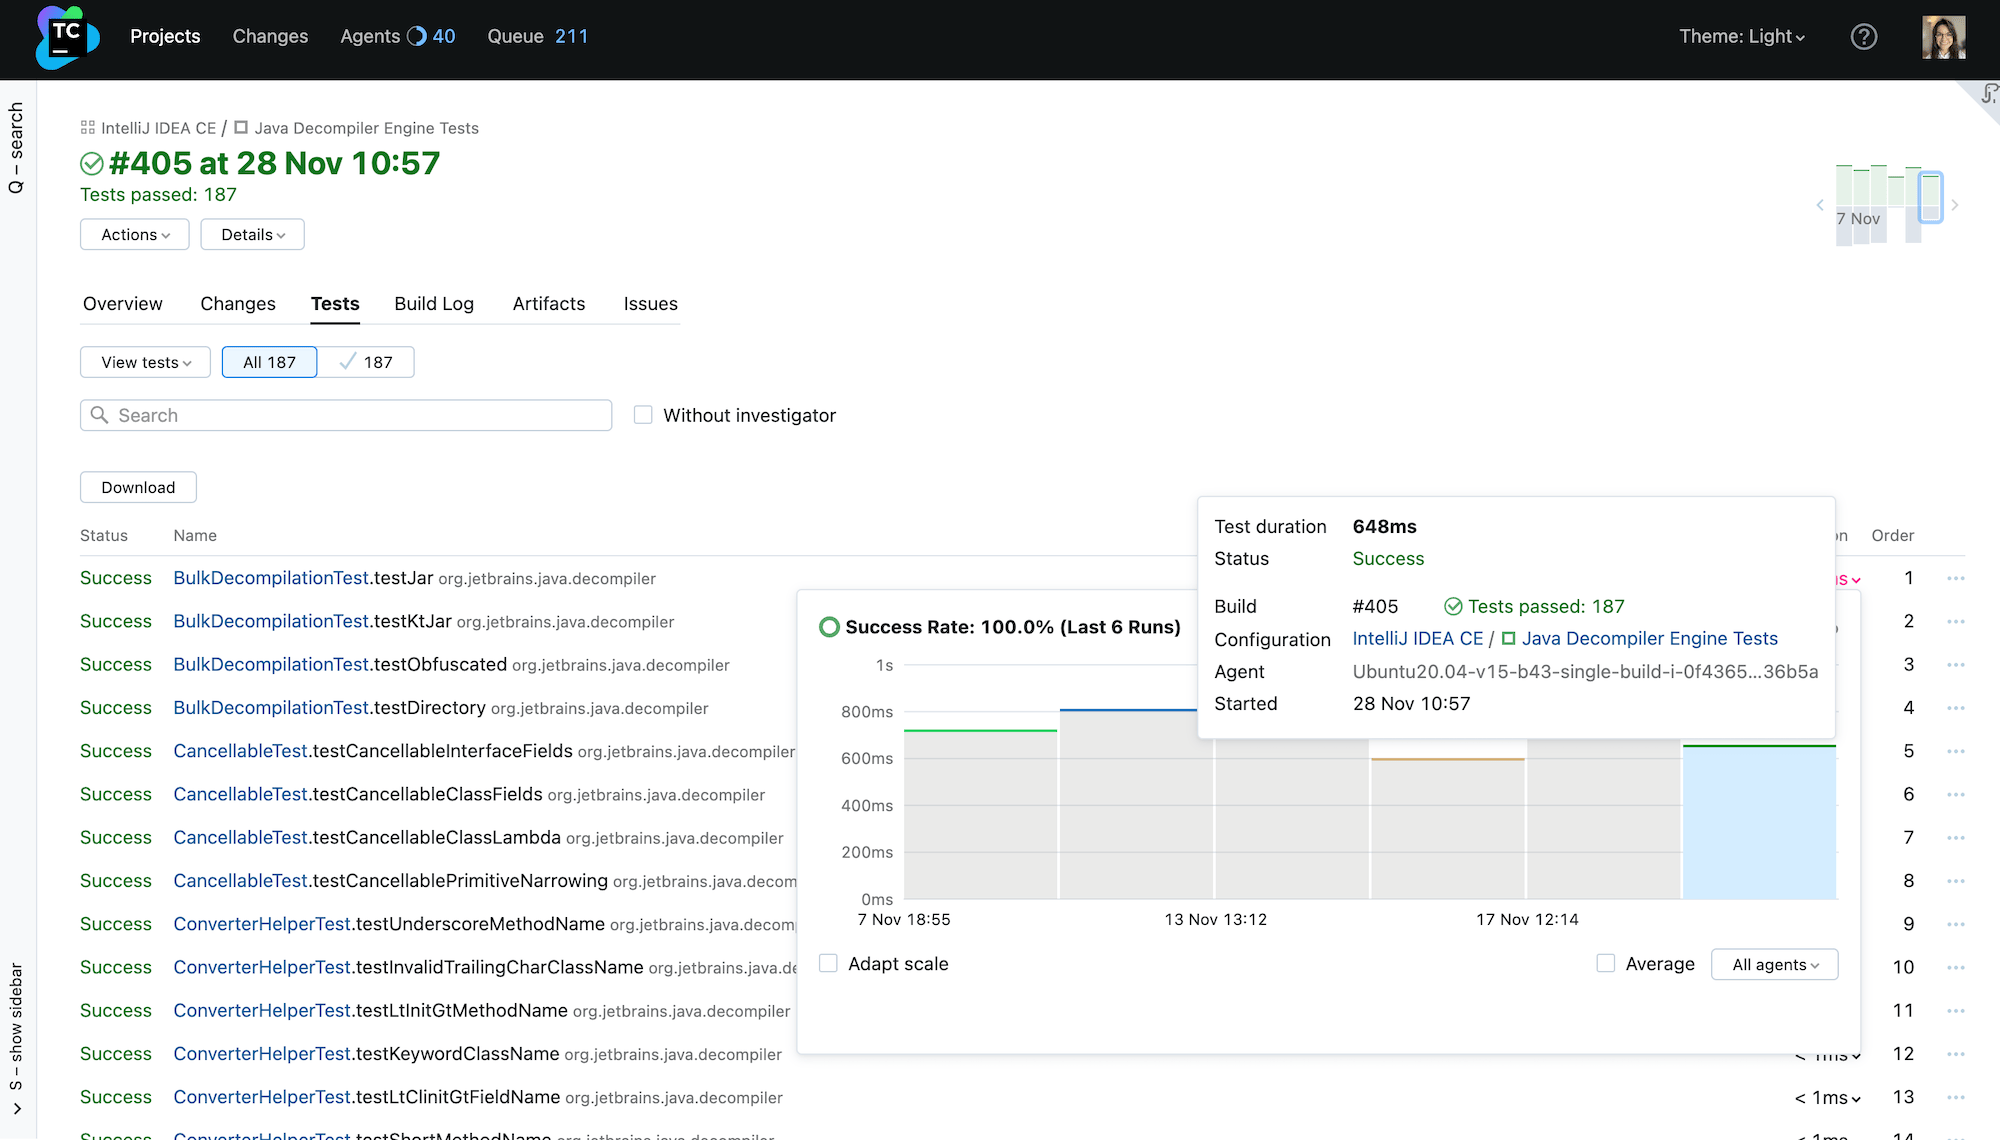Image resolution: width=2000 pixels, height=1140 pixels.
Task: Open the View tests dropdown
Action: point(145,362)
